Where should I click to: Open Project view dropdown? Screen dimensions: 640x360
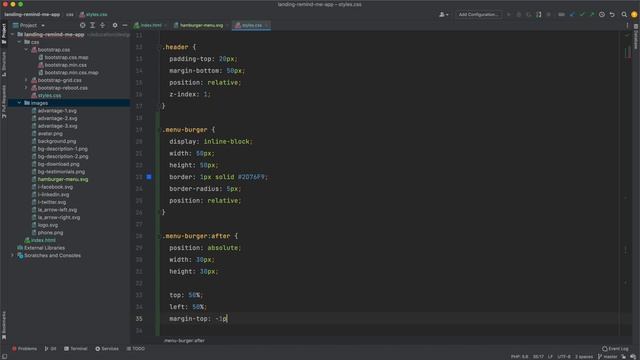(x=29, y=25)
